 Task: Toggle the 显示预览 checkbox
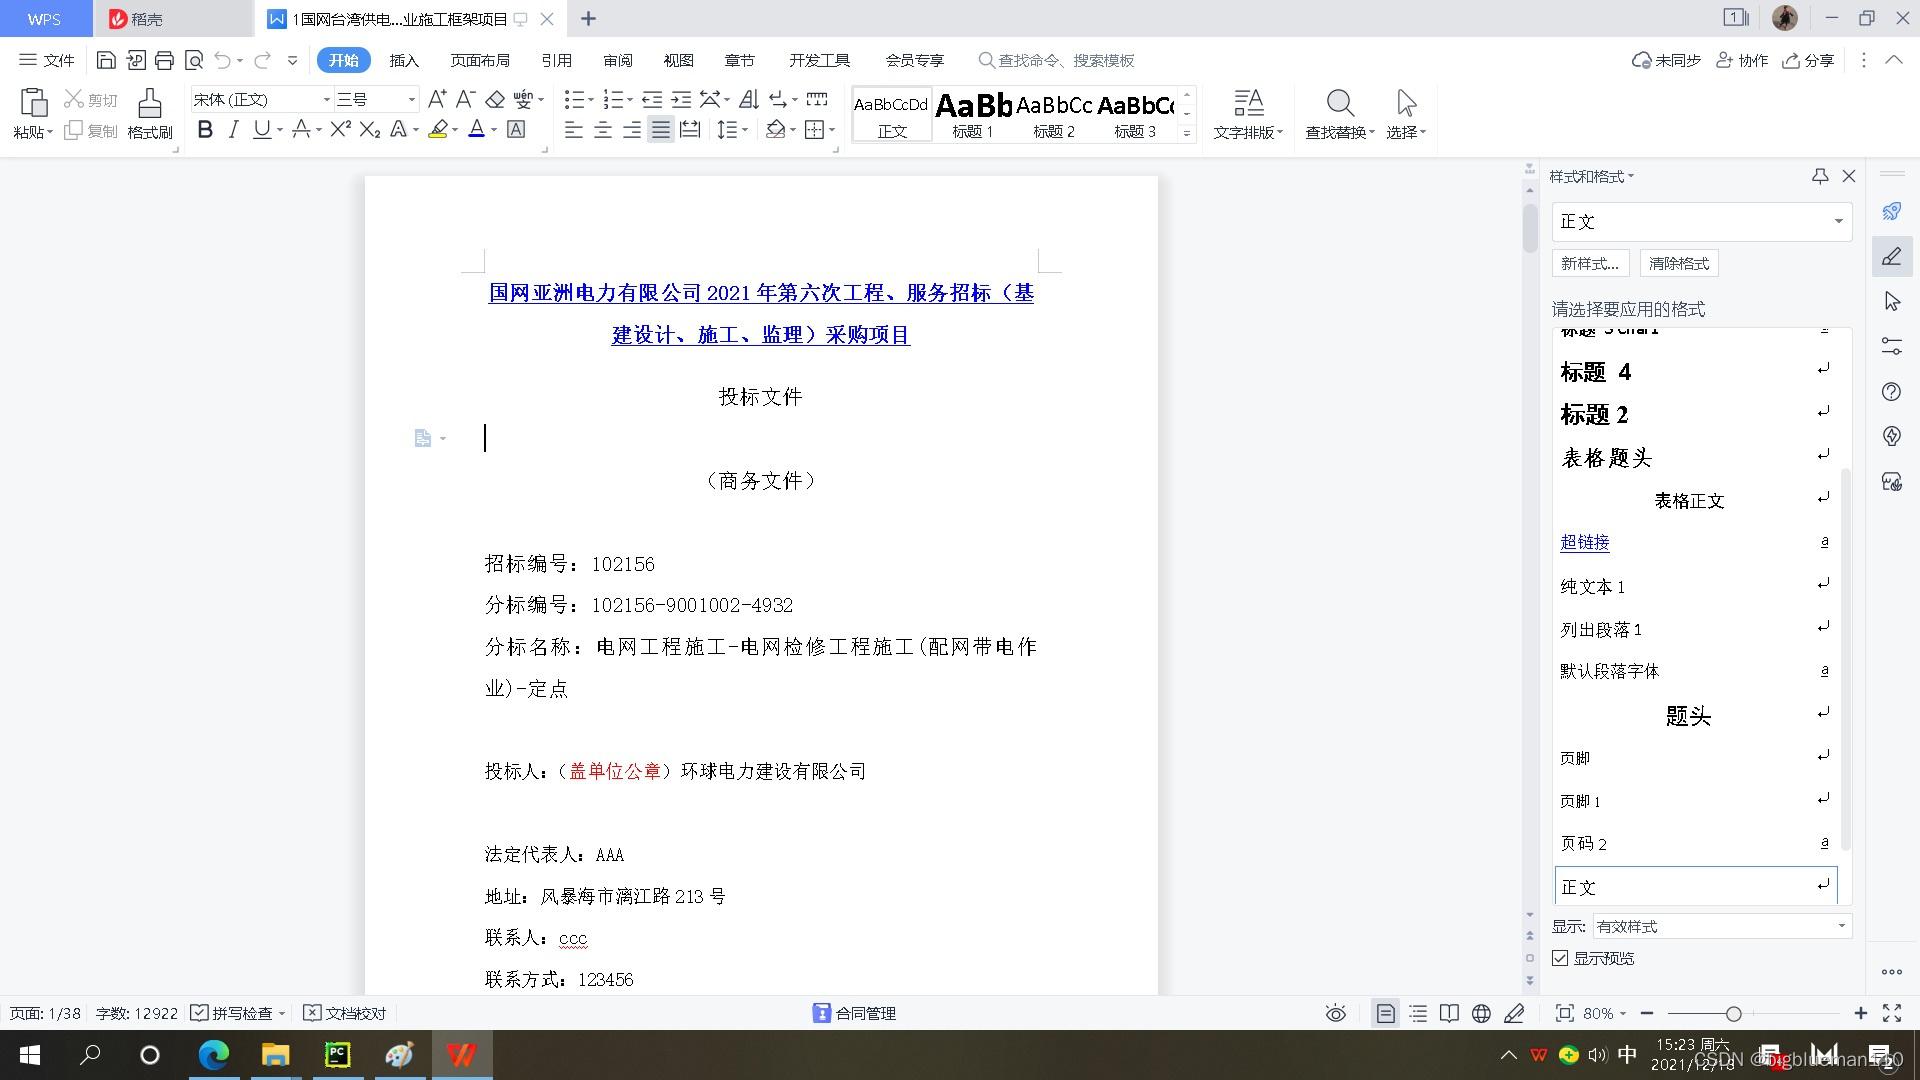tap(1560, 958)
